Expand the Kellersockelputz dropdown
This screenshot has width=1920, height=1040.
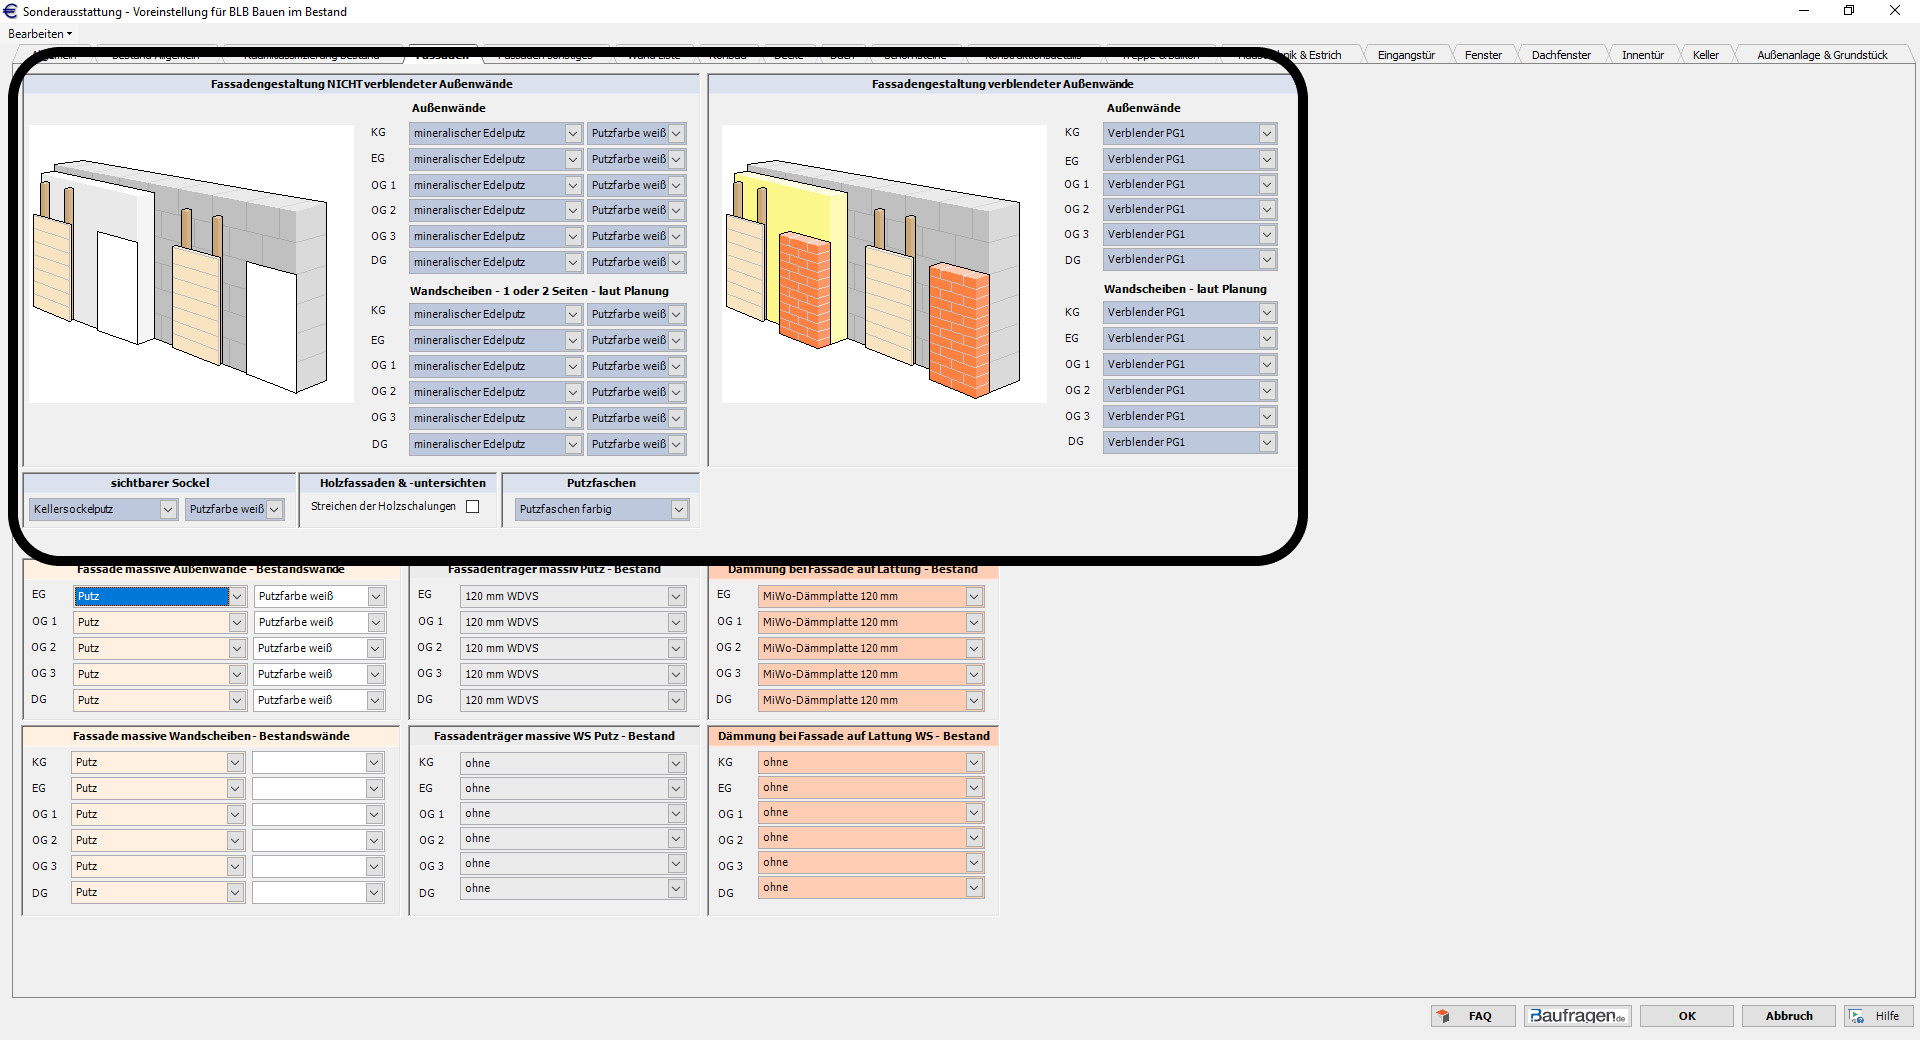coord(167,510)
